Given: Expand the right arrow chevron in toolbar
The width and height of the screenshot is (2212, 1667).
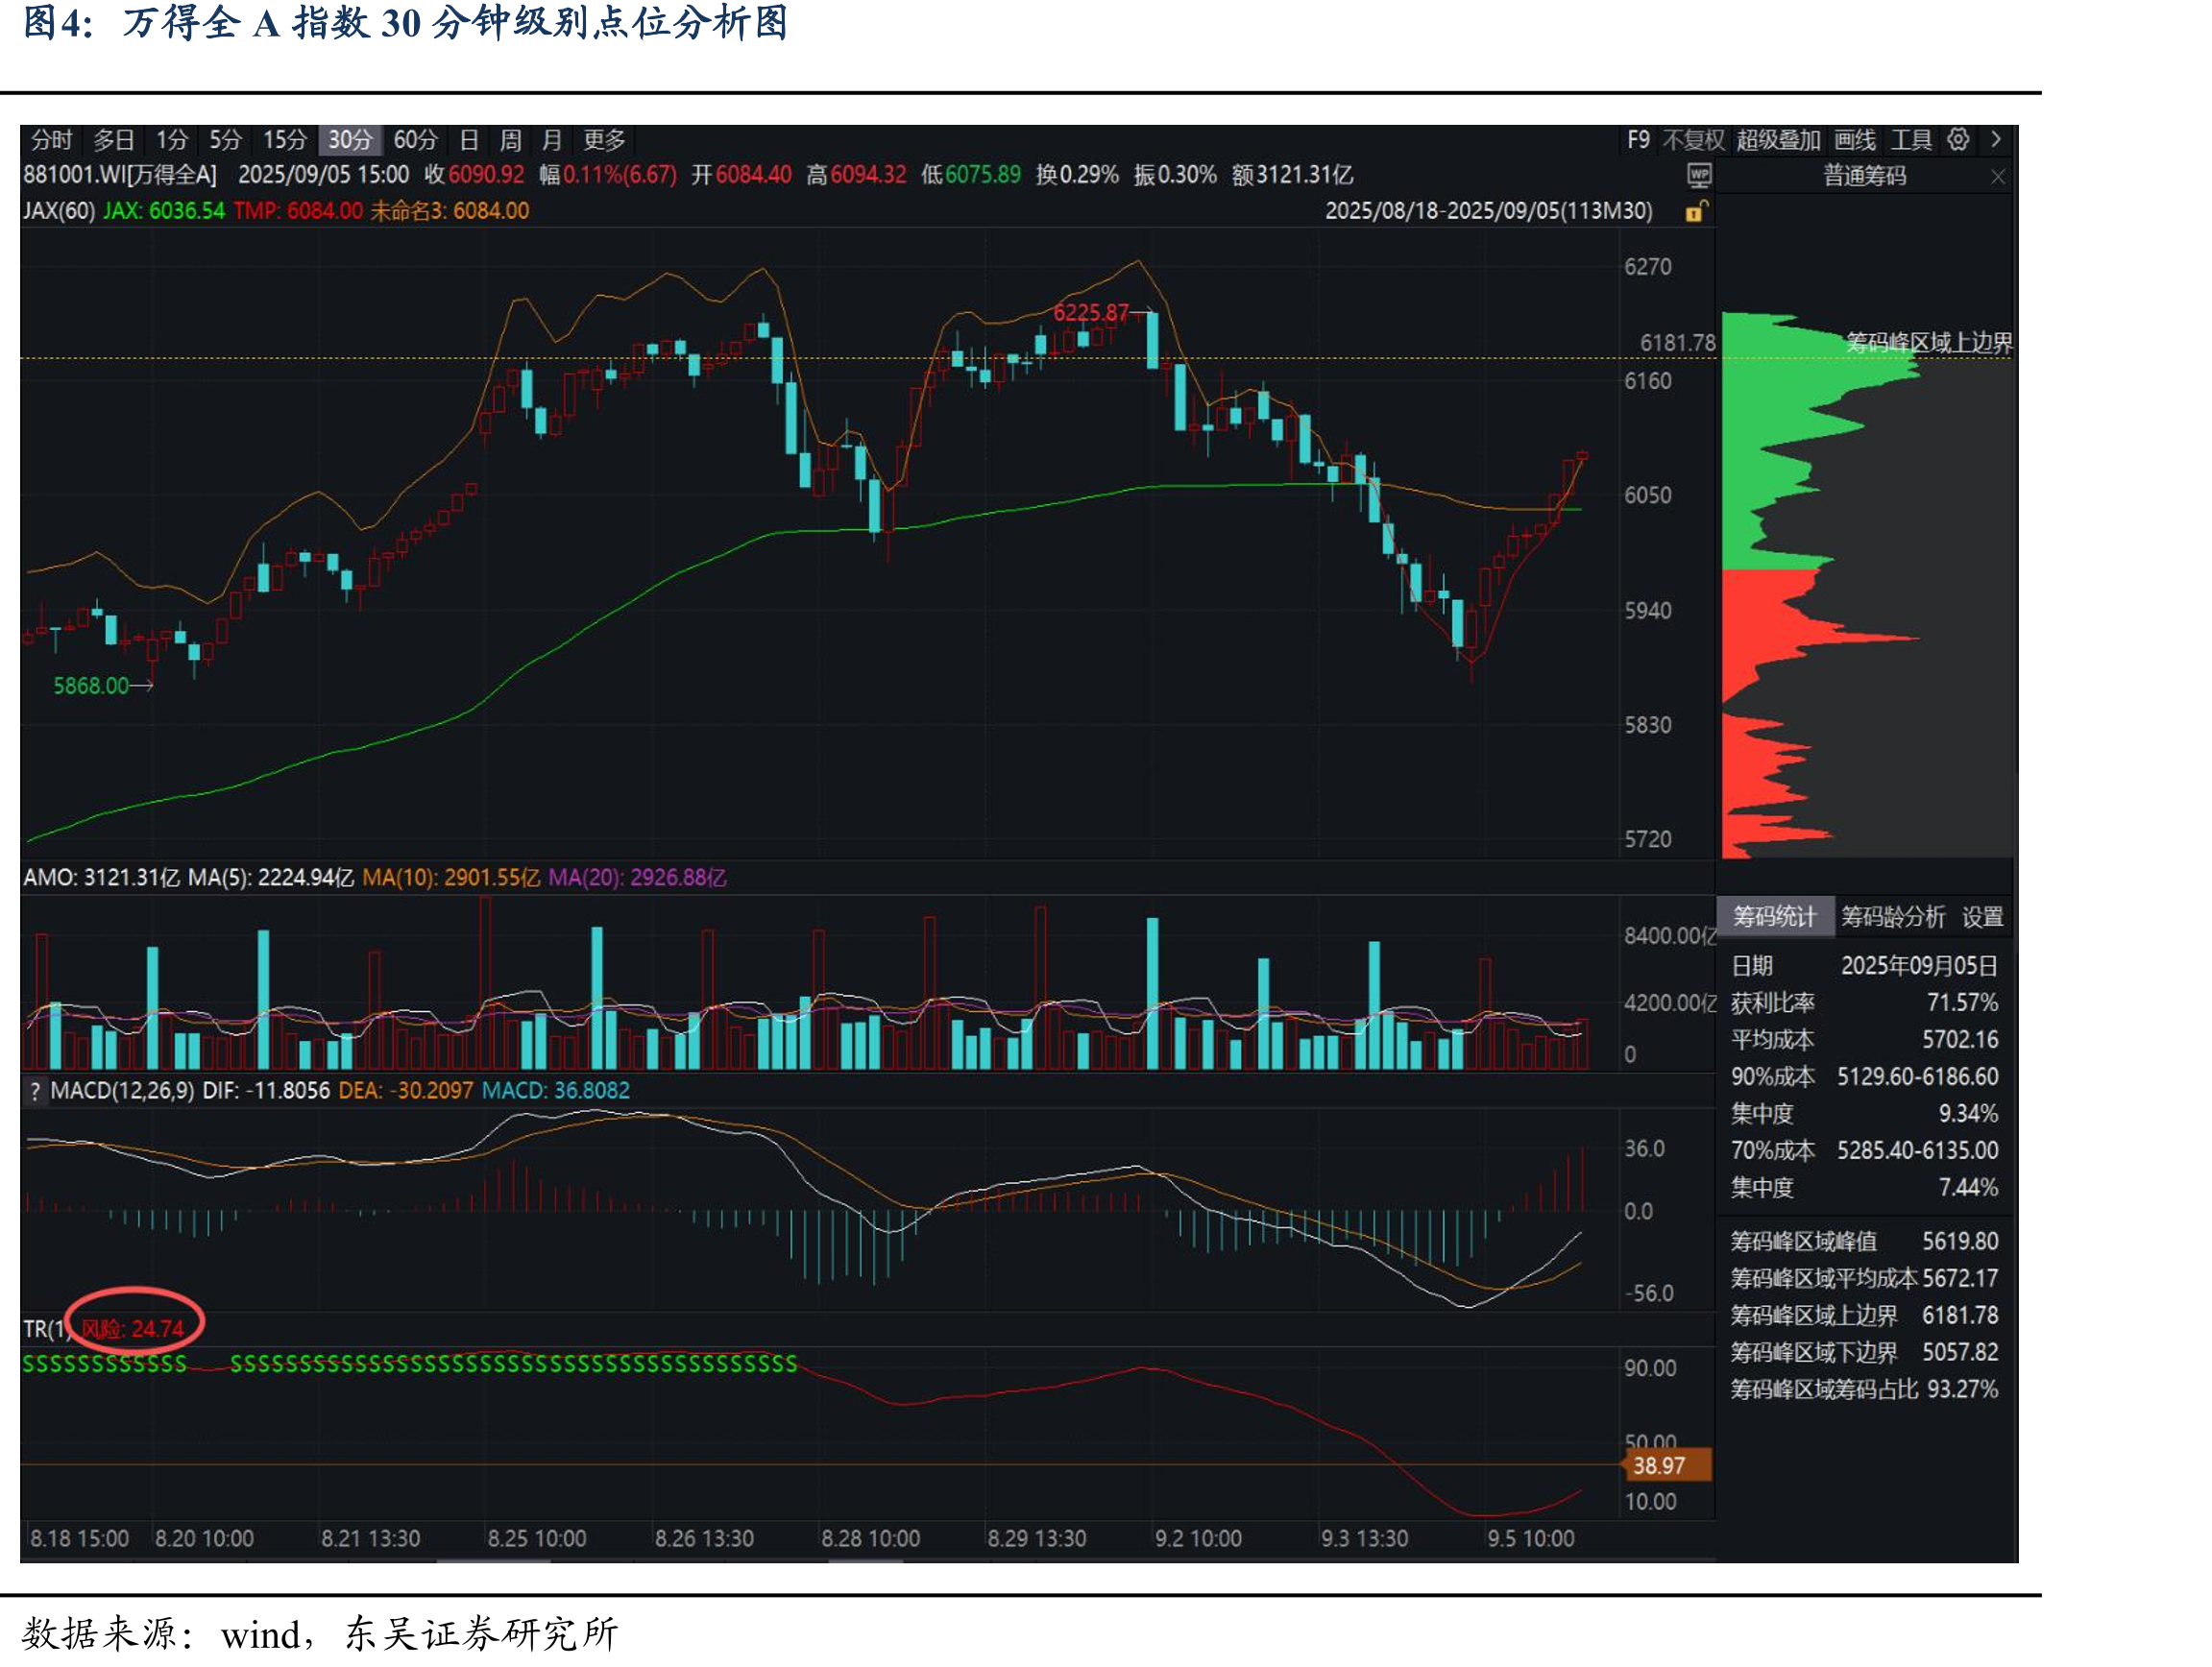Looking at the screenshot, I should 1996,140.
